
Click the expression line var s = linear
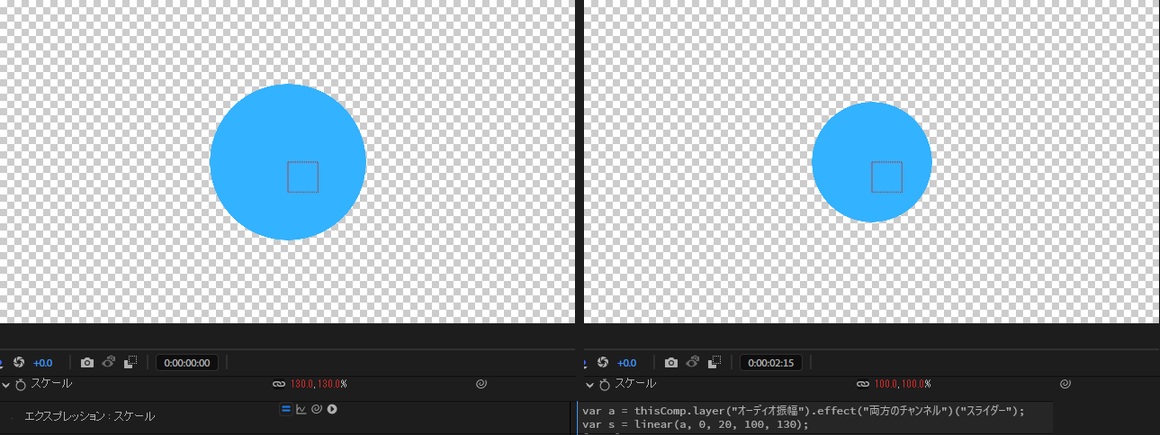click(695, 425)
